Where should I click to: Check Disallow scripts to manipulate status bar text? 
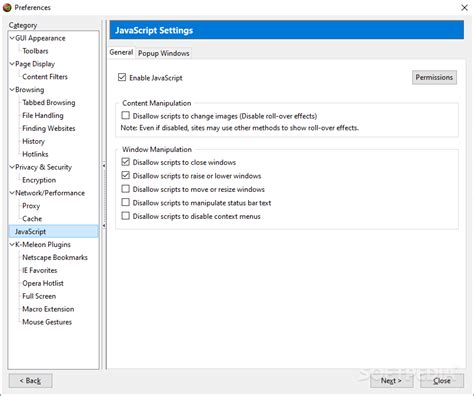click(x=125, y=202)
